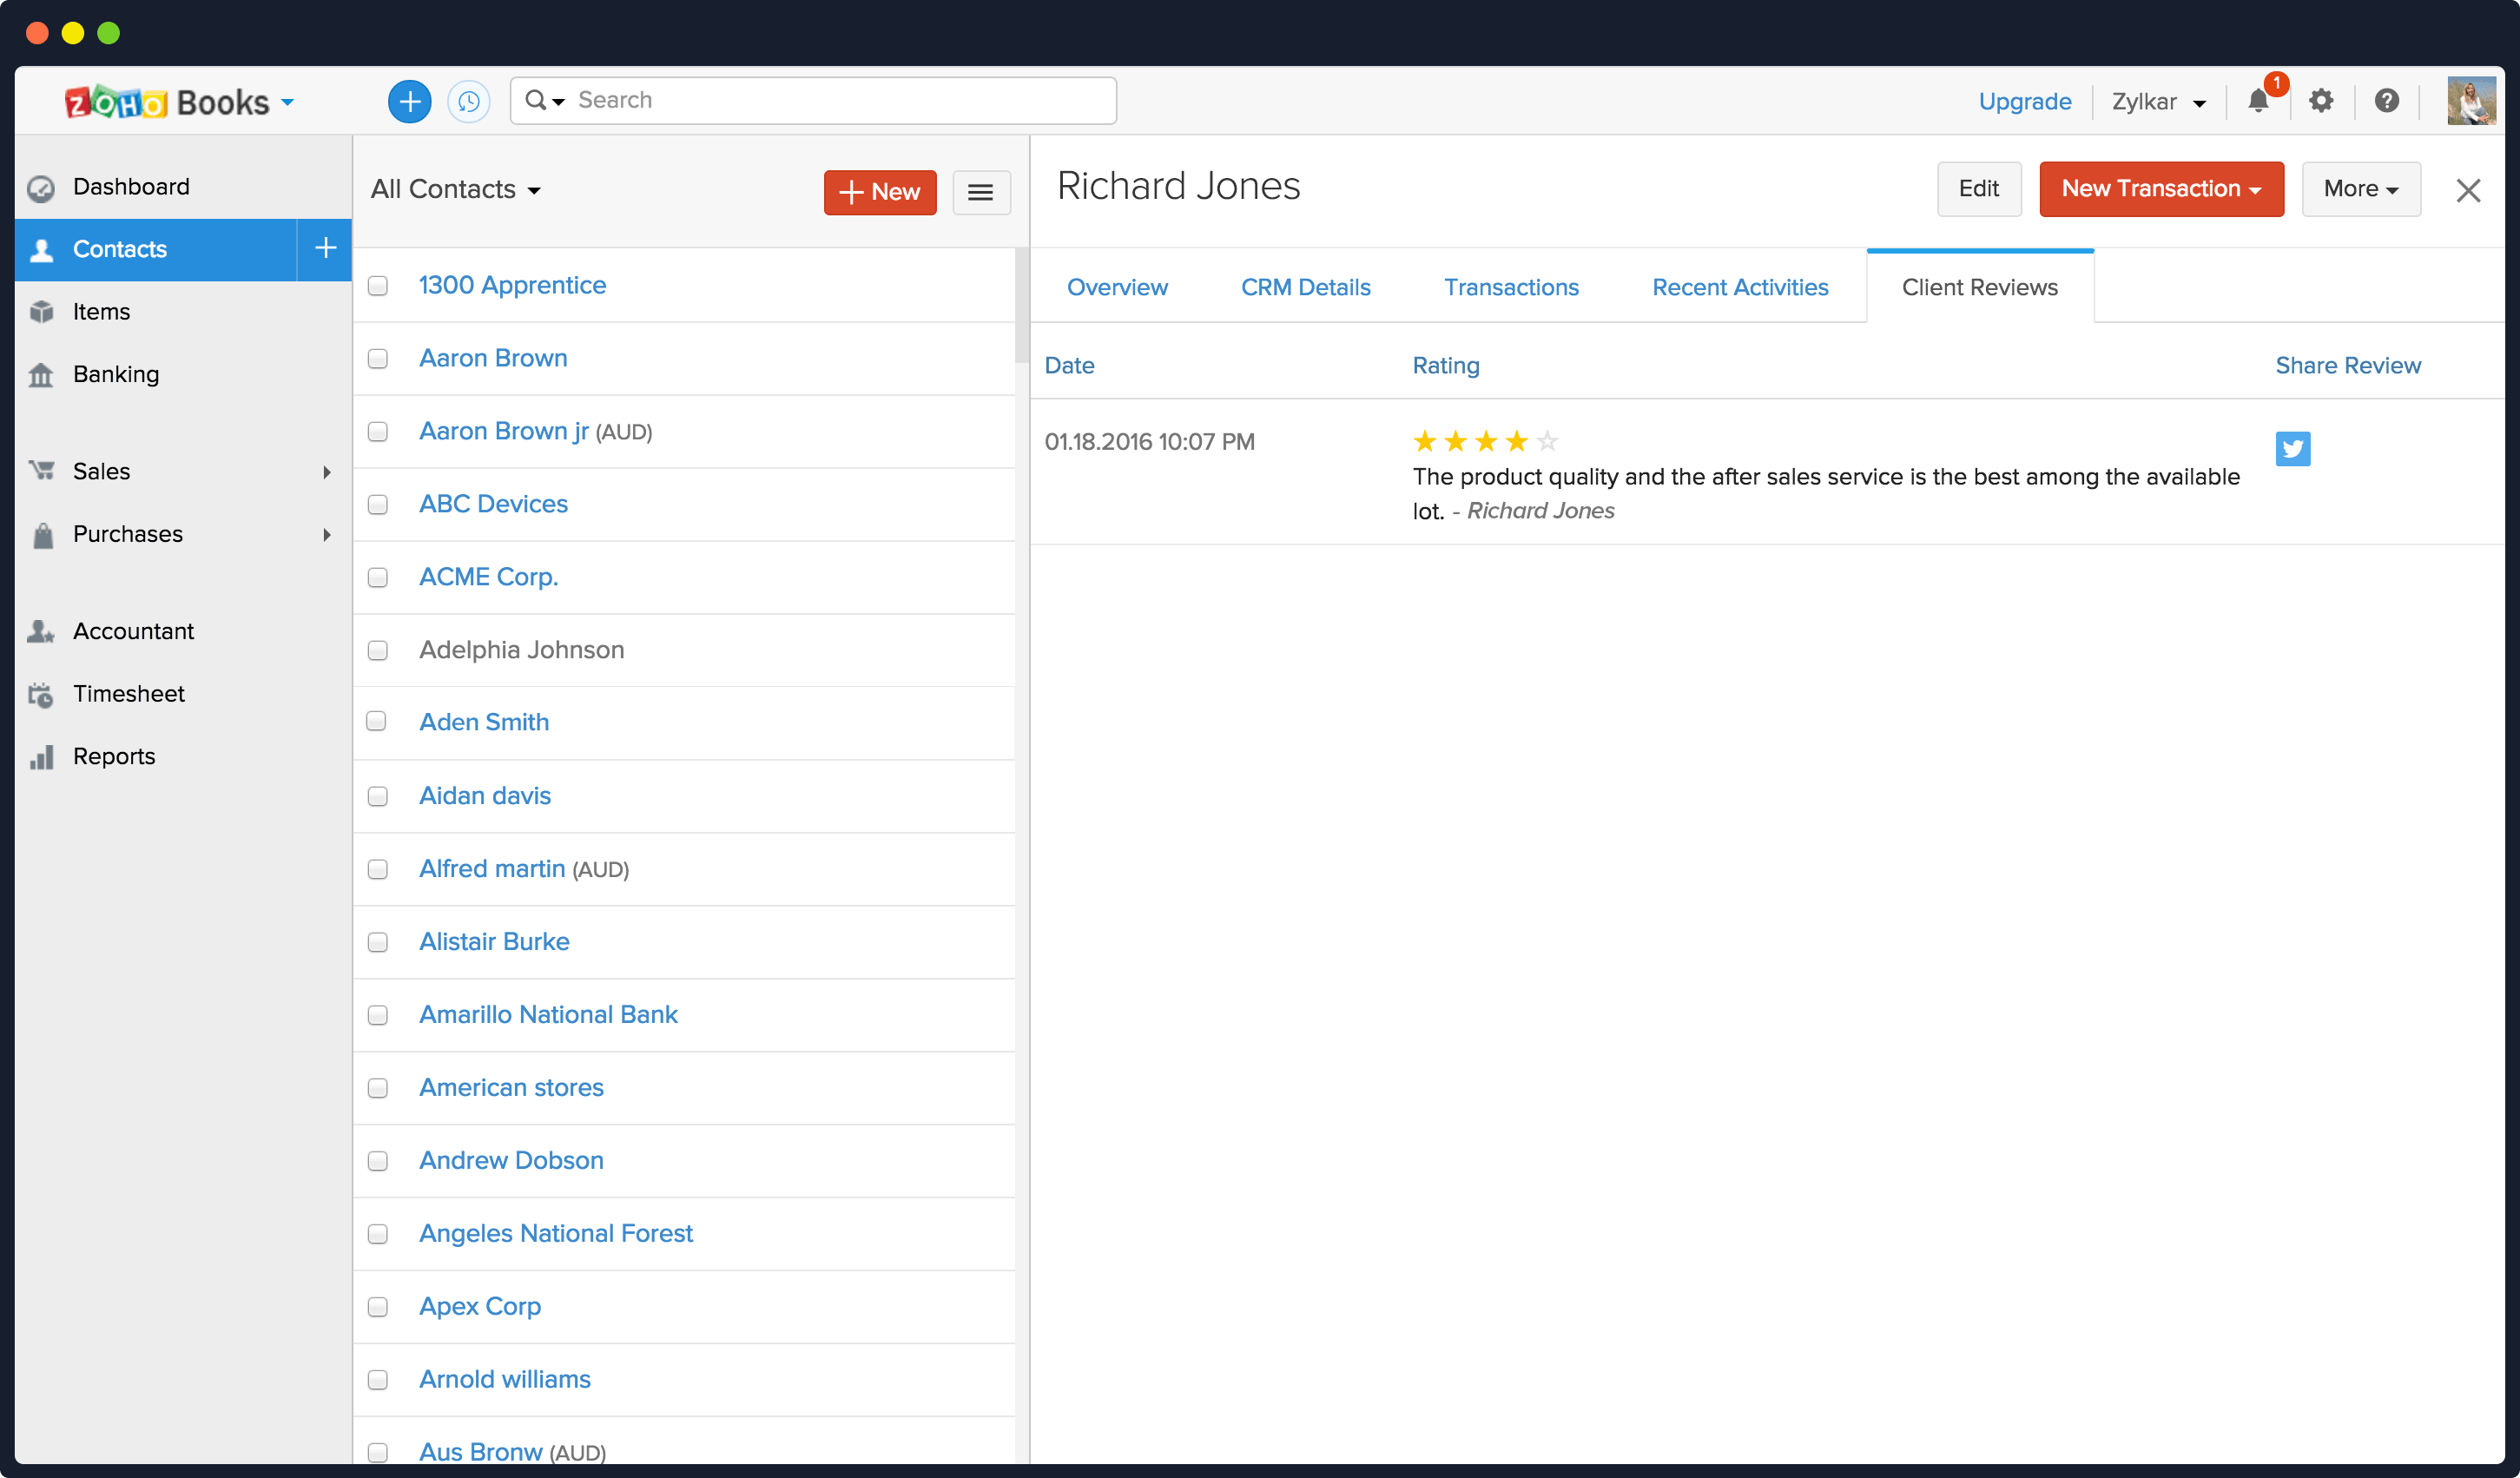Click the help question mark icon
Screen dimensions: 2520x1478
[2386, 101]
